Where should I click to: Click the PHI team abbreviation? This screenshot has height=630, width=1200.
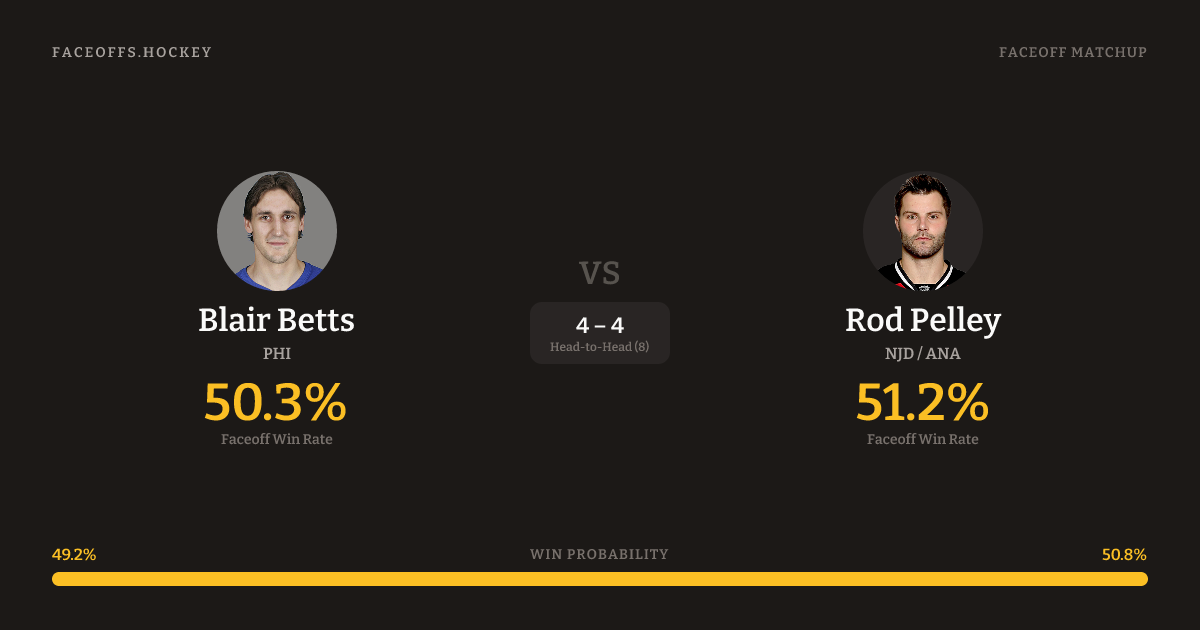[277, 354]
